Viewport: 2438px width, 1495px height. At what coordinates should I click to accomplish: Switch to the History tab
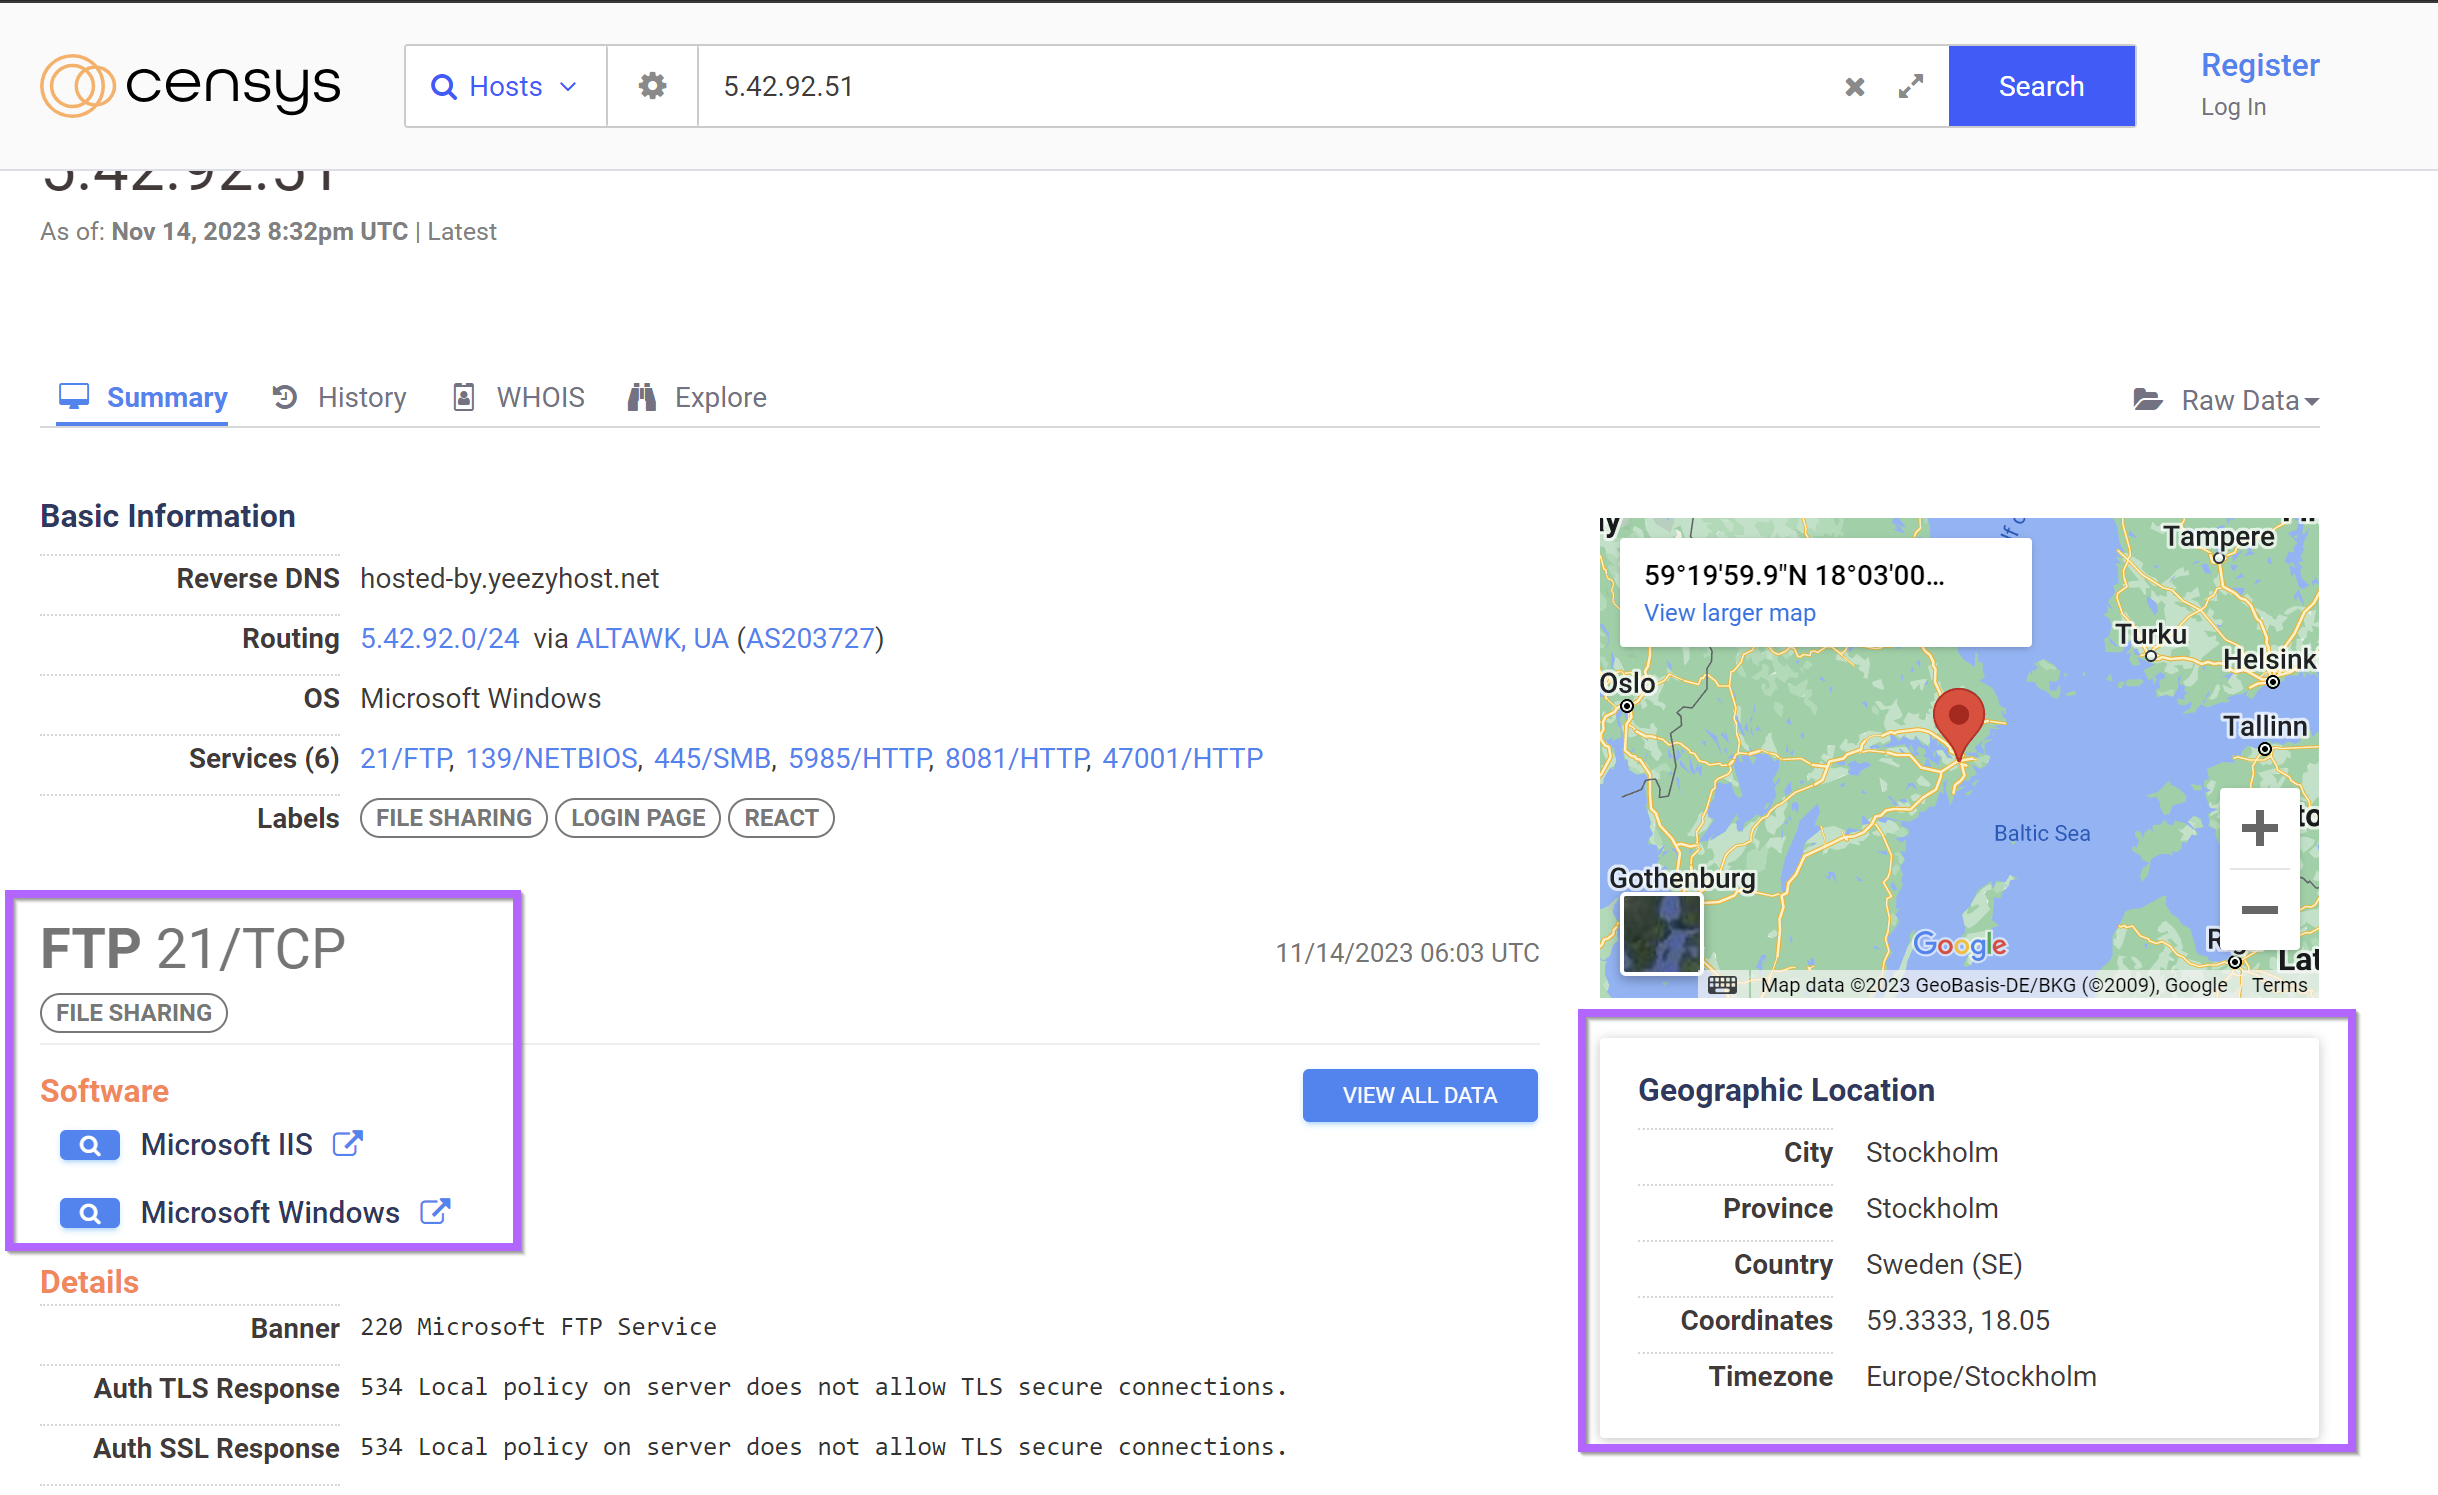tap(341, 398)
